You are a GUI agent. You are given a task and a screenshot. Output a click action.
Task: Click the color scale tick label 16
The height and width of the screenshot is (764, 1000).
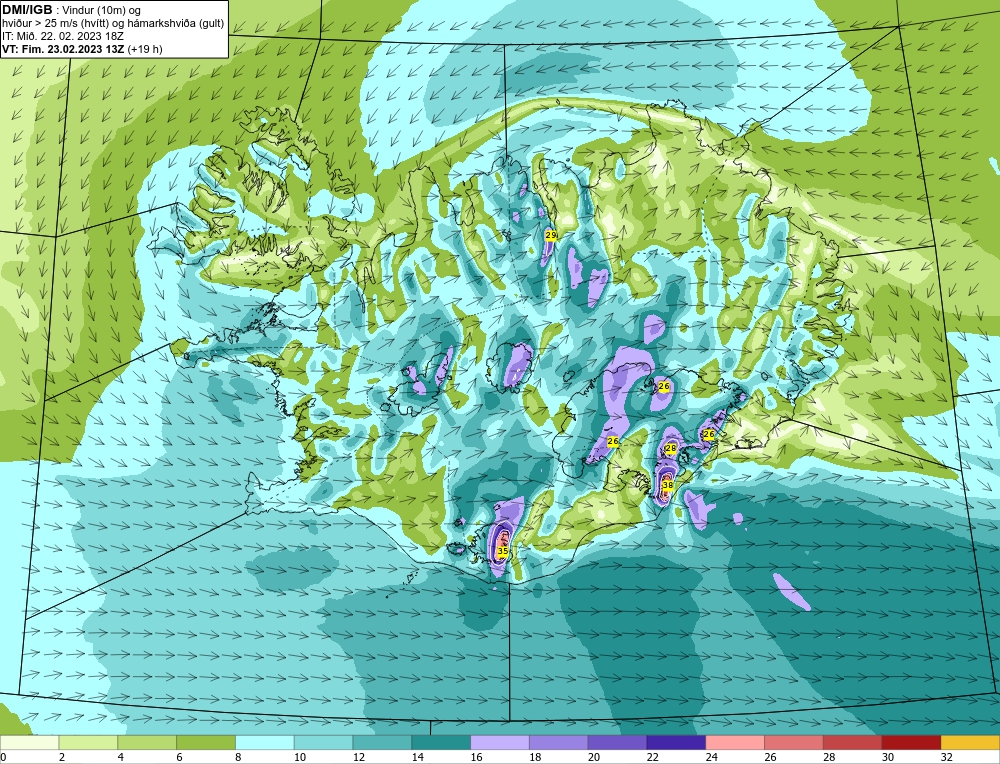click(x=476, y=757)
